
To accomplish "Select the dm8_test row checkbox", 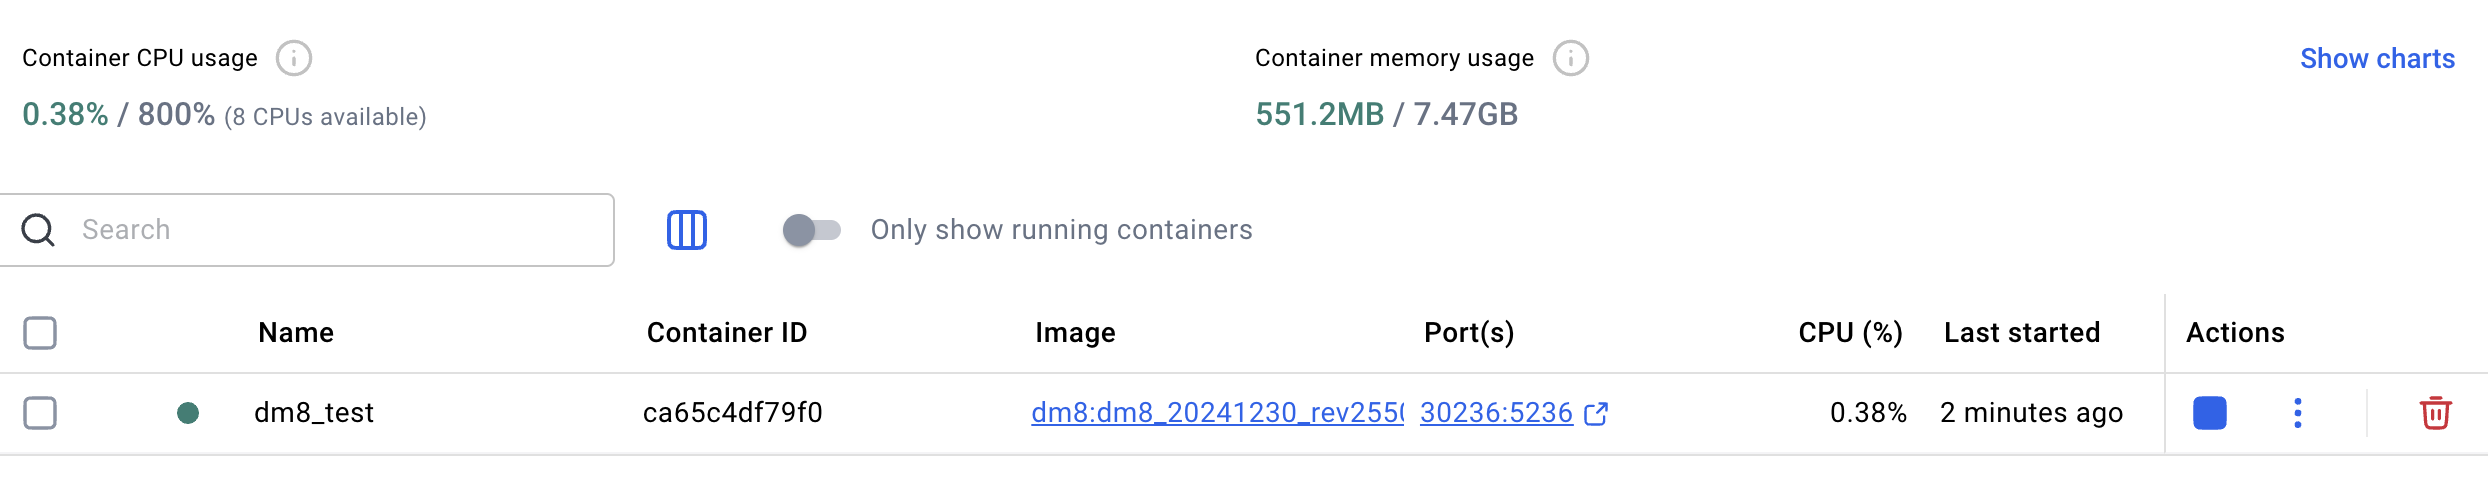I will [40, 413].
